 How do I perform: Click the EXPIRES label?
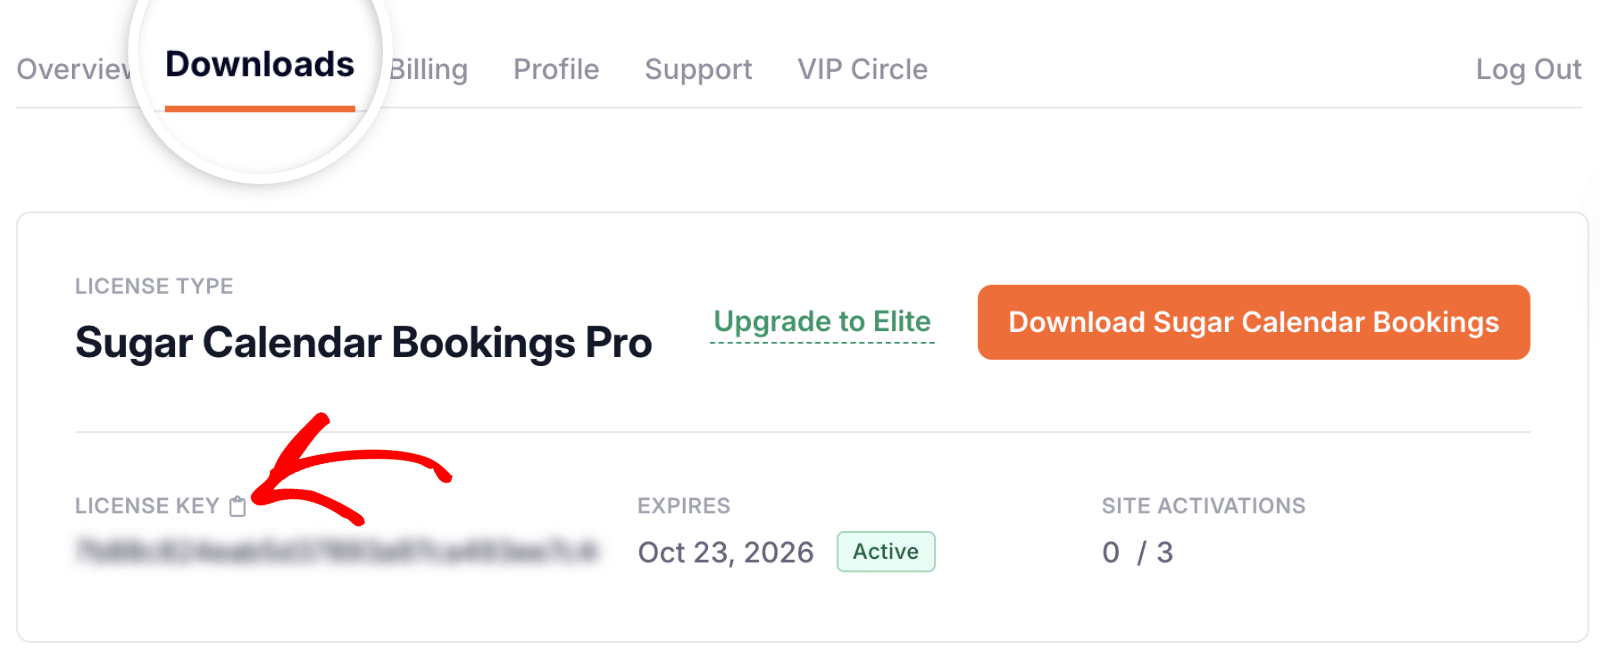point(683,506)
